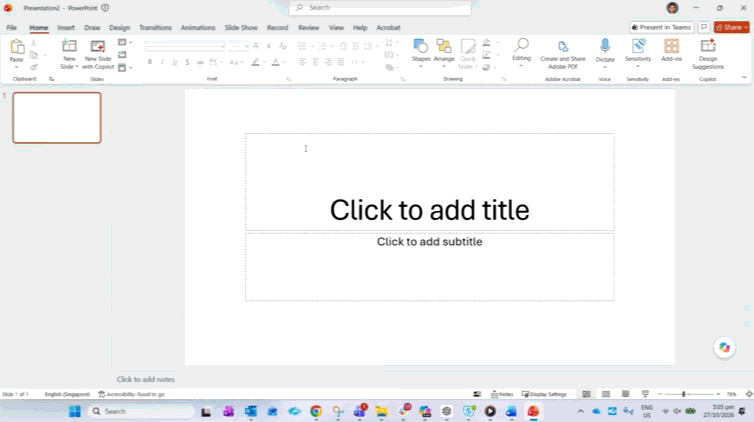This screenshot has height=422, width=754.
Task: Go to the Animations tab
Action: (x=198, y=28)
